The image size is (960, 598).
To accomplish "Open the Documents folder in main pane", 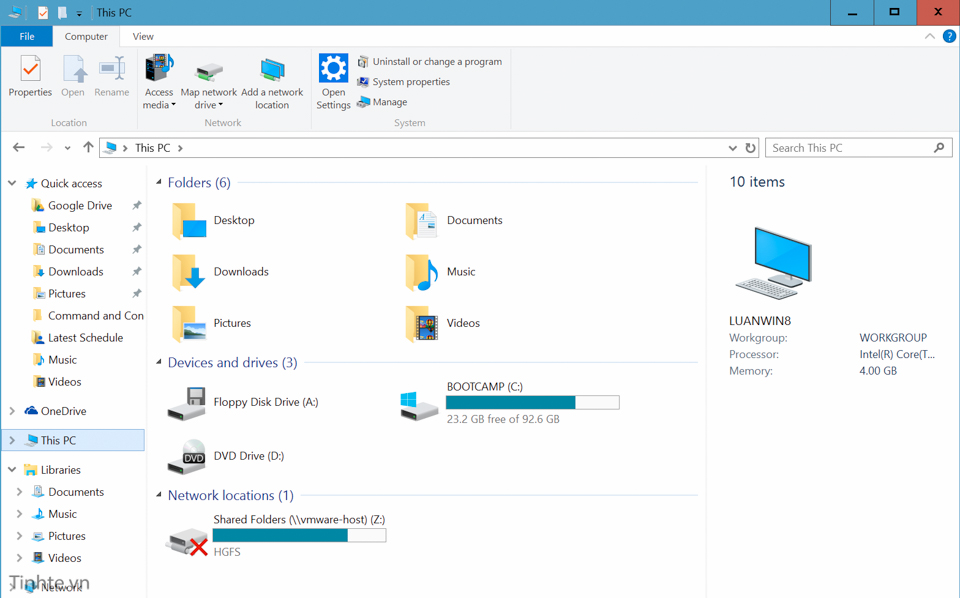I will point(454,220).
